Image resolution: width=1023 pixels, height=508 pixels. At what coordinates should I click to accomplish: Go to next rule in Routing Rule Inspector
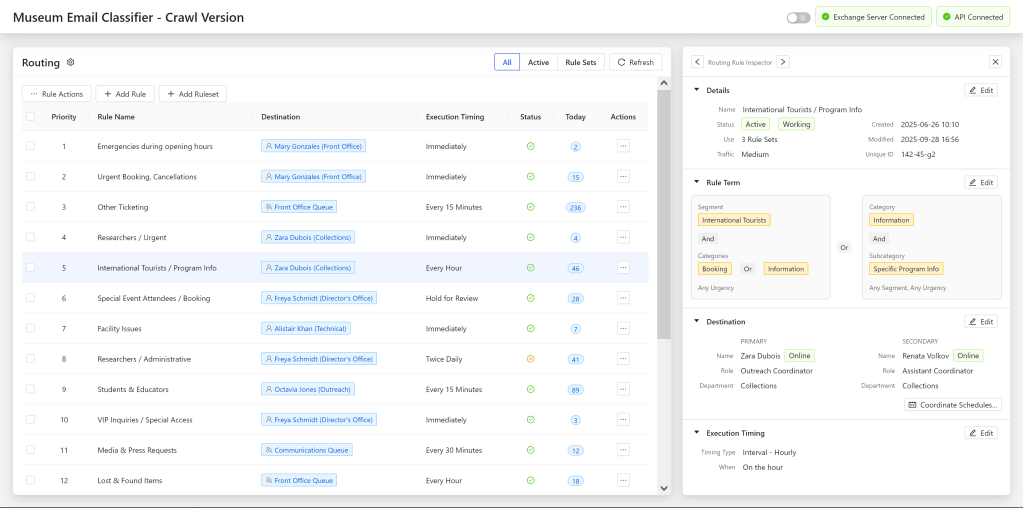pos(783,62)
